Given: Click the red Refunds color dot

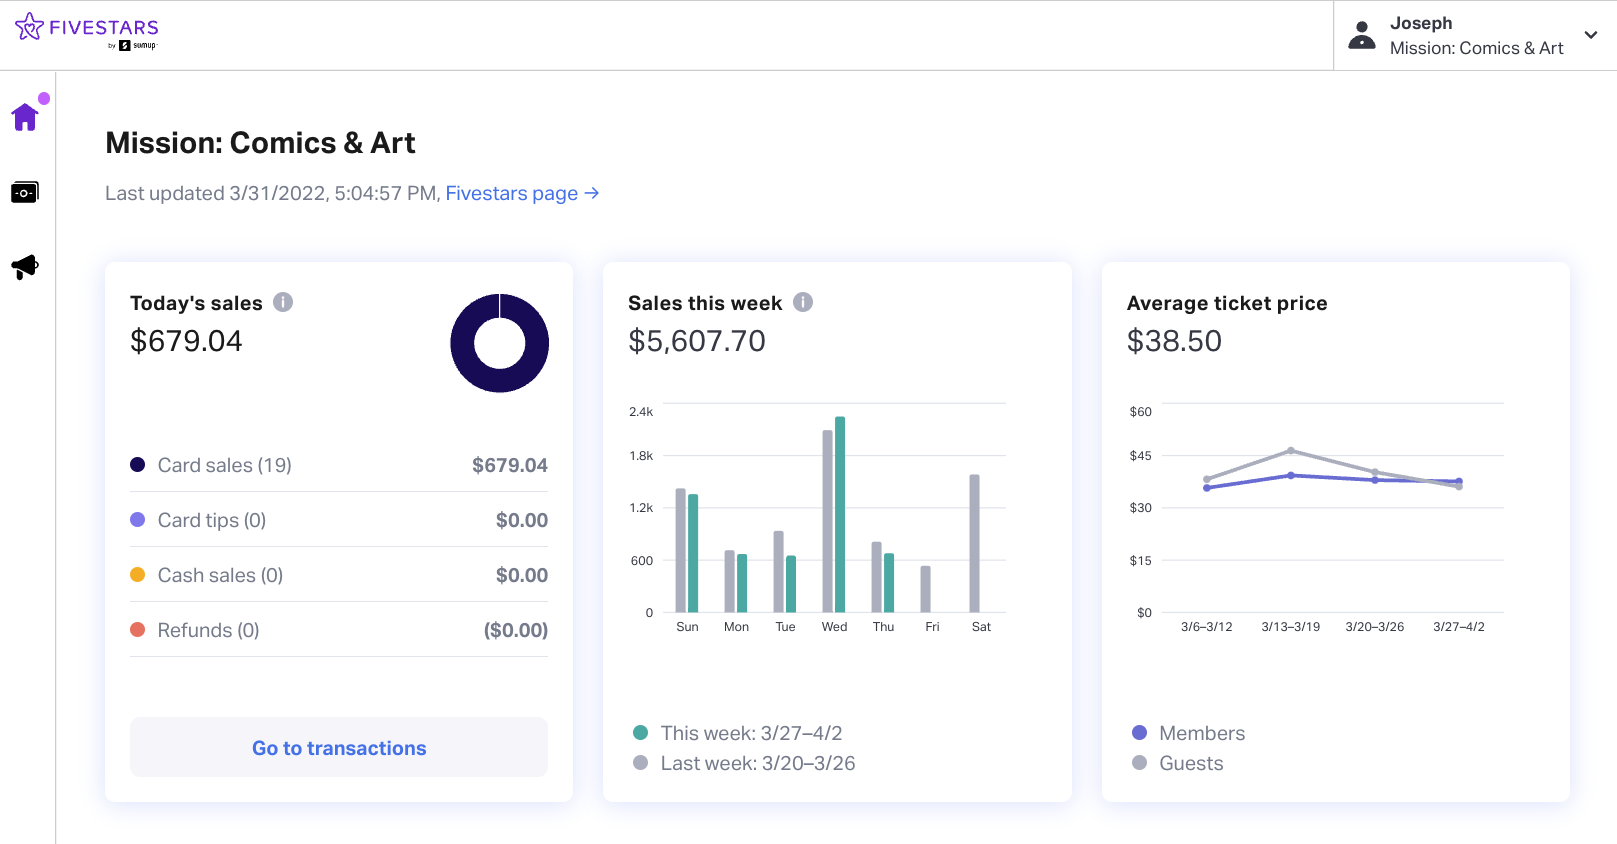Looking at the screenshot, I should tap(138, 629).
